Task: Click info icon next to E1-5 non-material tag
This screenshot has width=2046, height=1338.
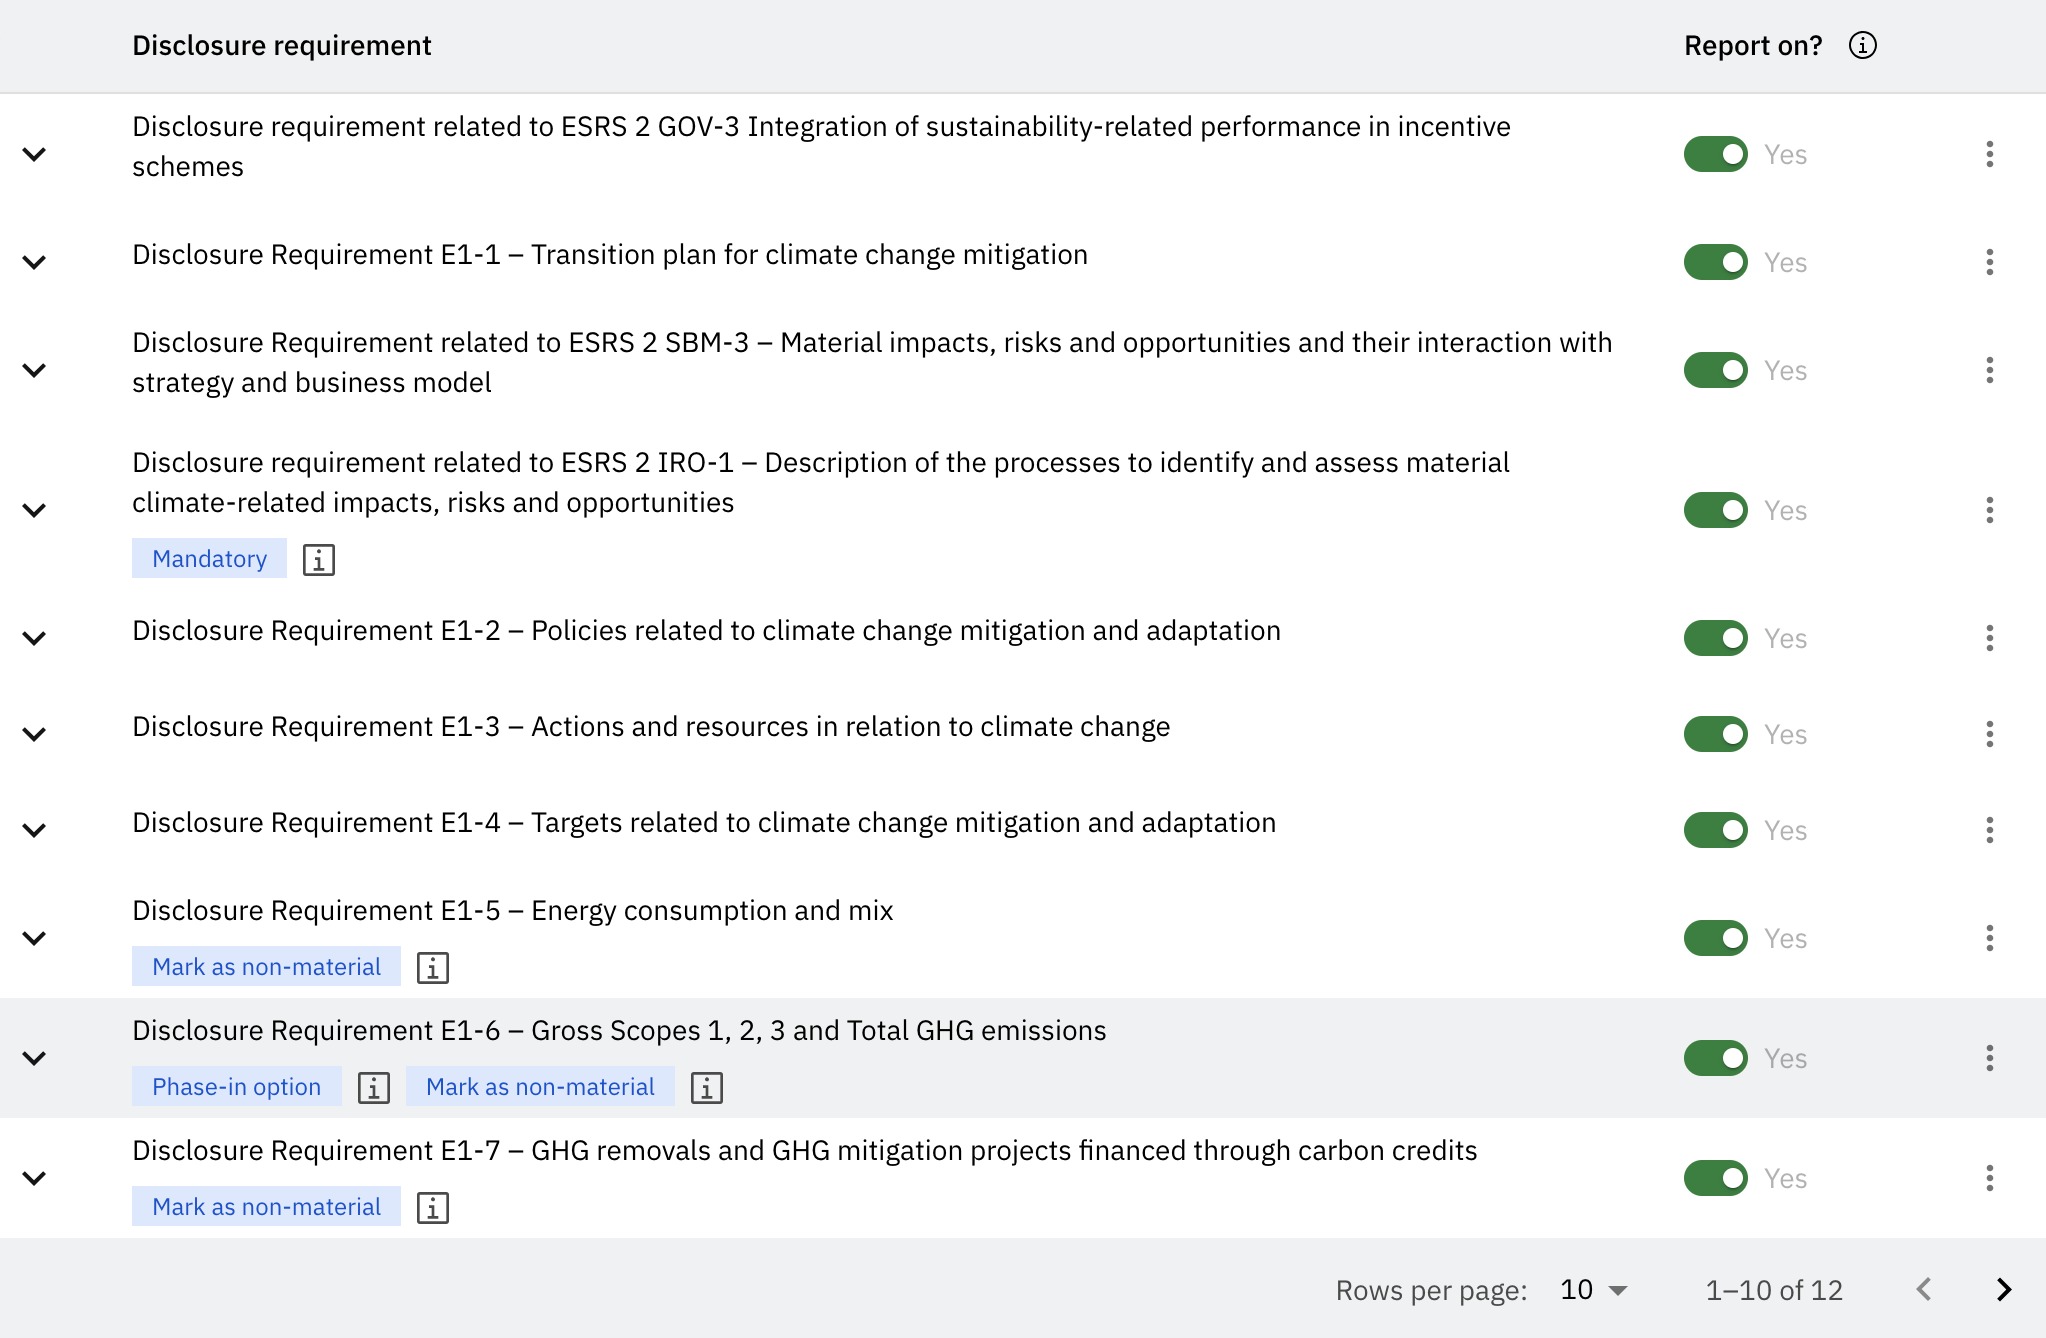Action: (x=432, y=968)
